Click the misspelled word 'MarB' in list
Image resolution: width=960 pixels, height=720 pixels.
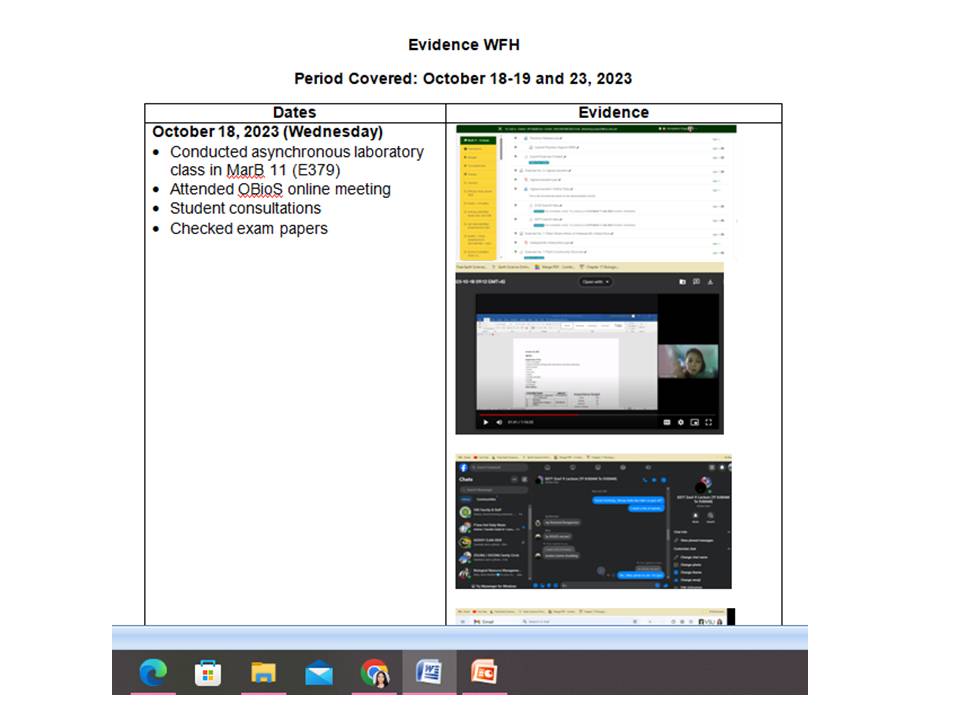coord(245,170)
